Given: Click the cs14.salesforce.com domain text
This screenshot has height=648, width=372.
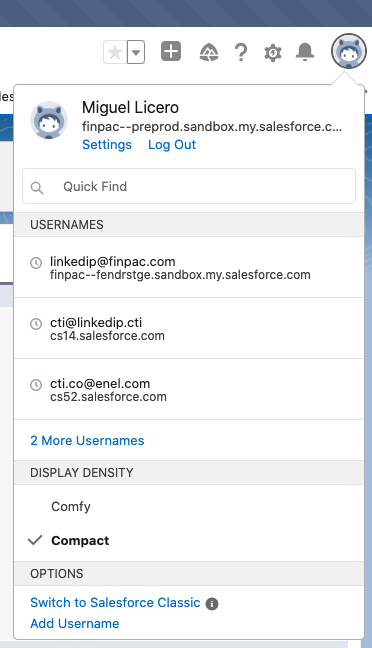Looking at the screenshot, I should [107, 336].
